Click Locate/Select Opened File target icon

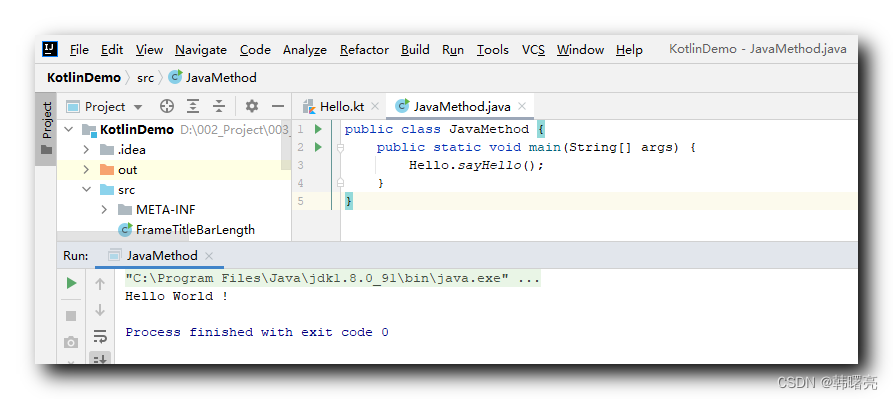click(166, 106)
